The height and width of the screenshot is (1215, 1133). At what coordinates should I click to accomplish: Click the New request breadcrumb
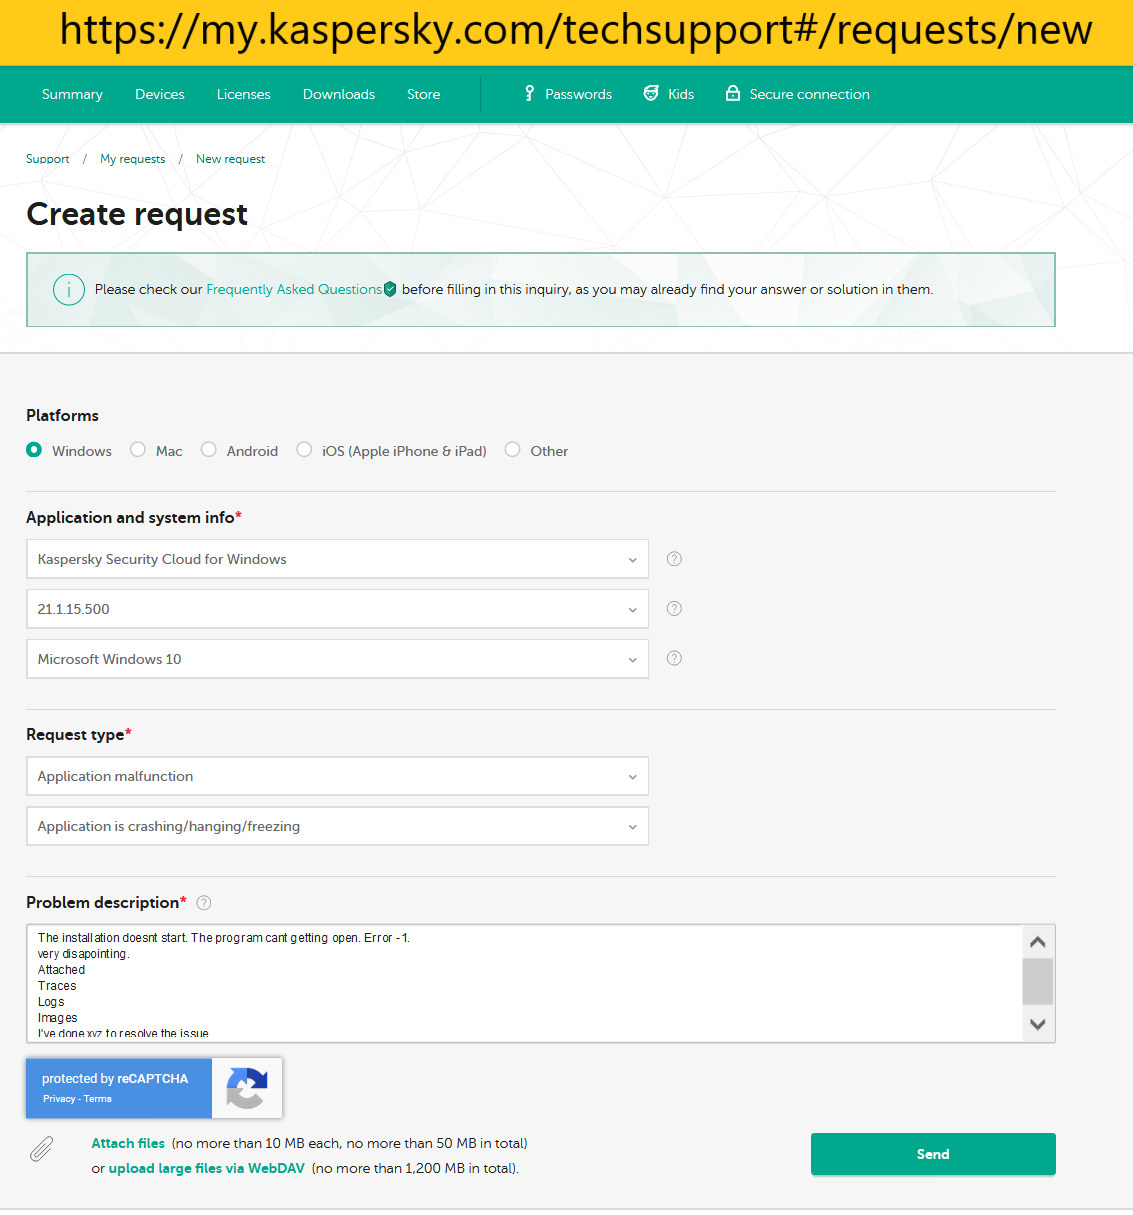pyautogui.click(x=230, y=159)
